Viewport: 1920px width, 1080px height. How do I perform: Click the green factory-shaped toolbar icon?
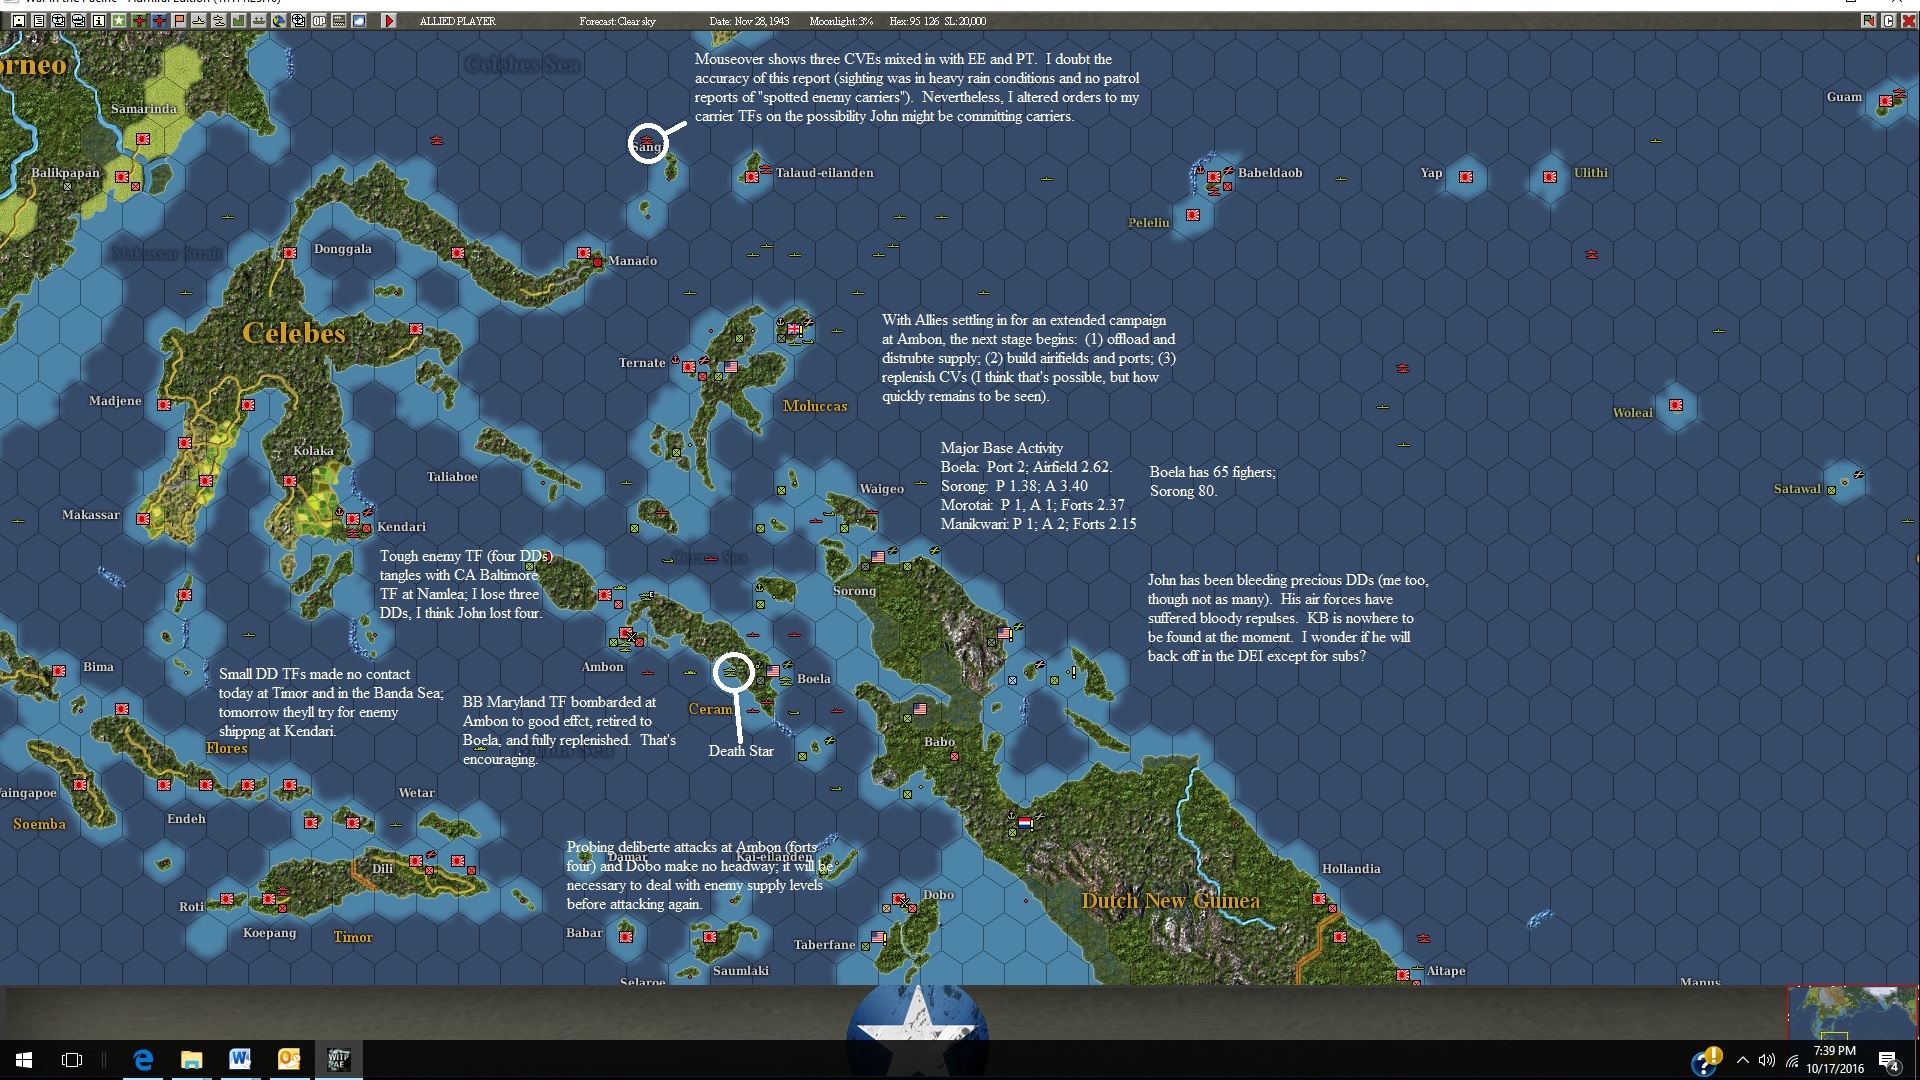coord(238,20)
